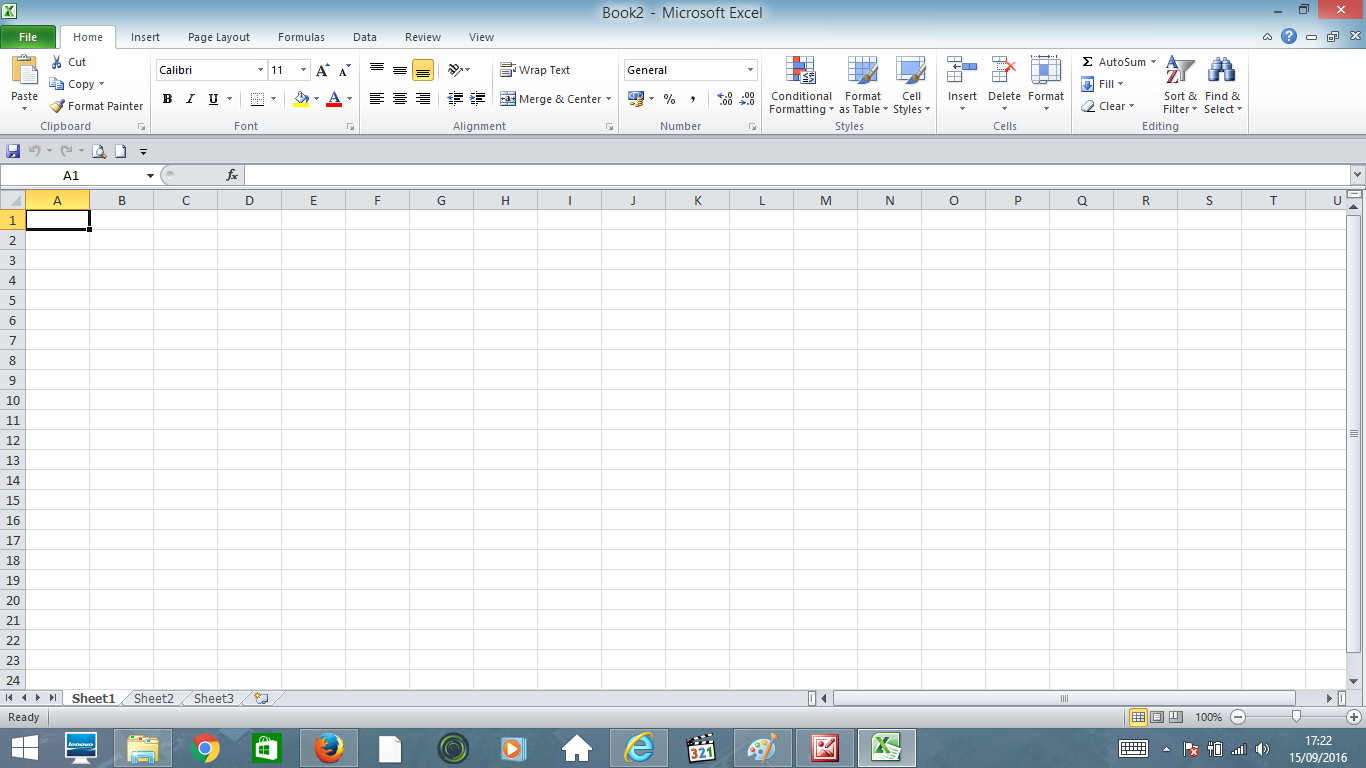This screenshot has width=1366, height=768.
Task: Enable Wrap Text for the cell
Action: tap(536, 69)
